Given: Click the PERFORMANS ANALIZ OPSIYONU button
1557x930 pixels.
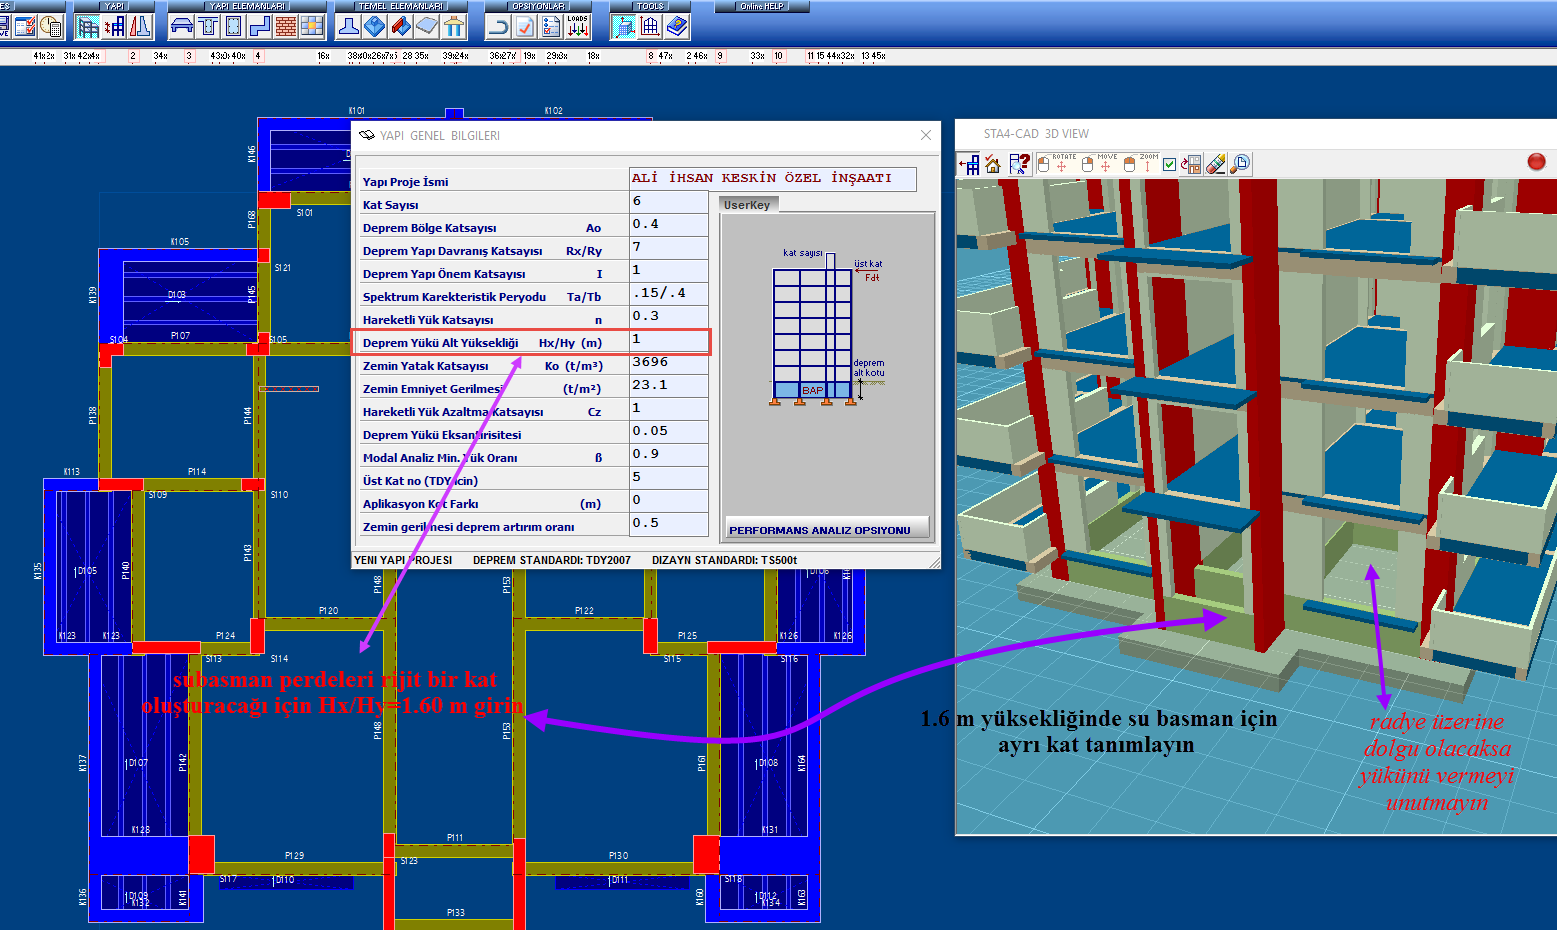Looking at the screenshot, I should pyautogui.click(x=827, y=529).
